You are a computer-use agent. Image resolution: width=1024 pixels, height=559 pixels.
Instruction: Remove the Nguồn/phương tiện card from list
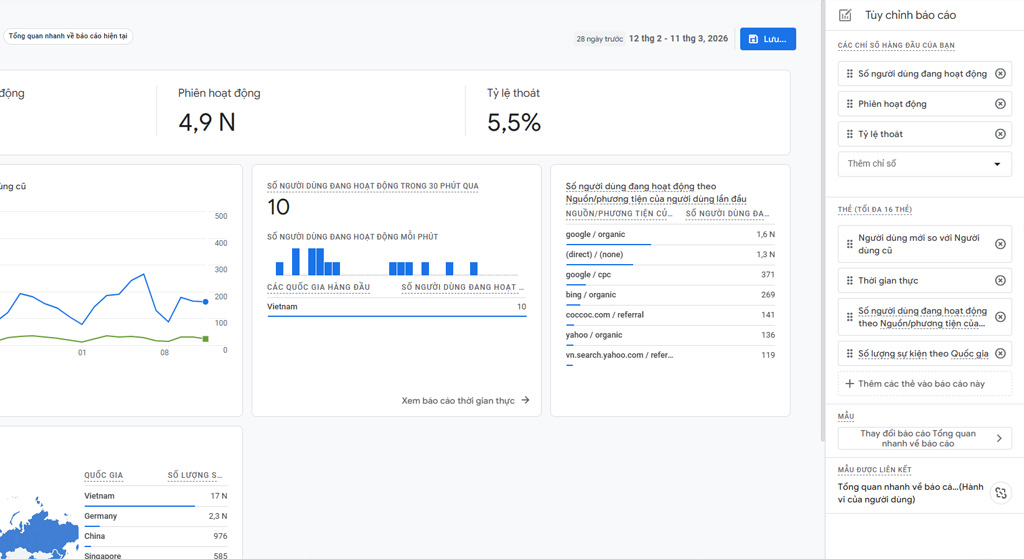(x=1000, y=317)
